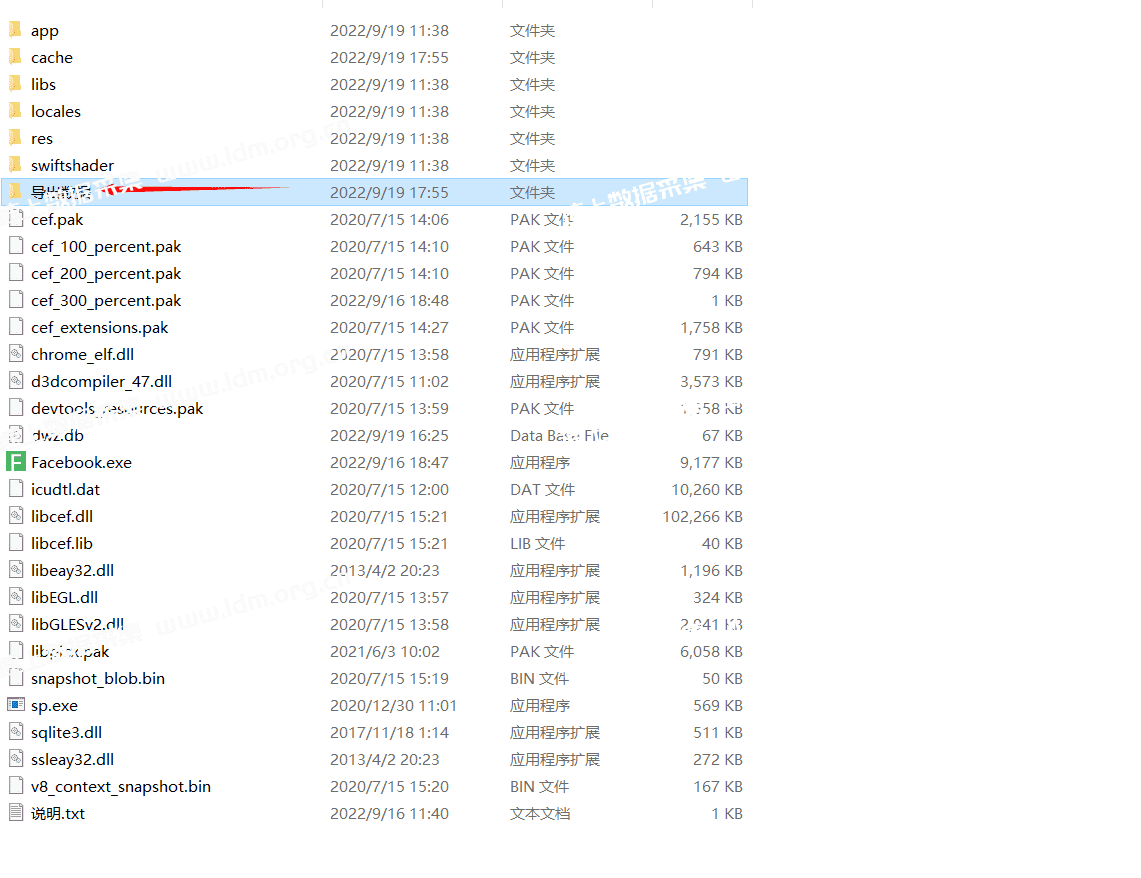1141x878 pixels.
Task: Click the green Facebook.exe application icon
Action: tap(16, 462)
